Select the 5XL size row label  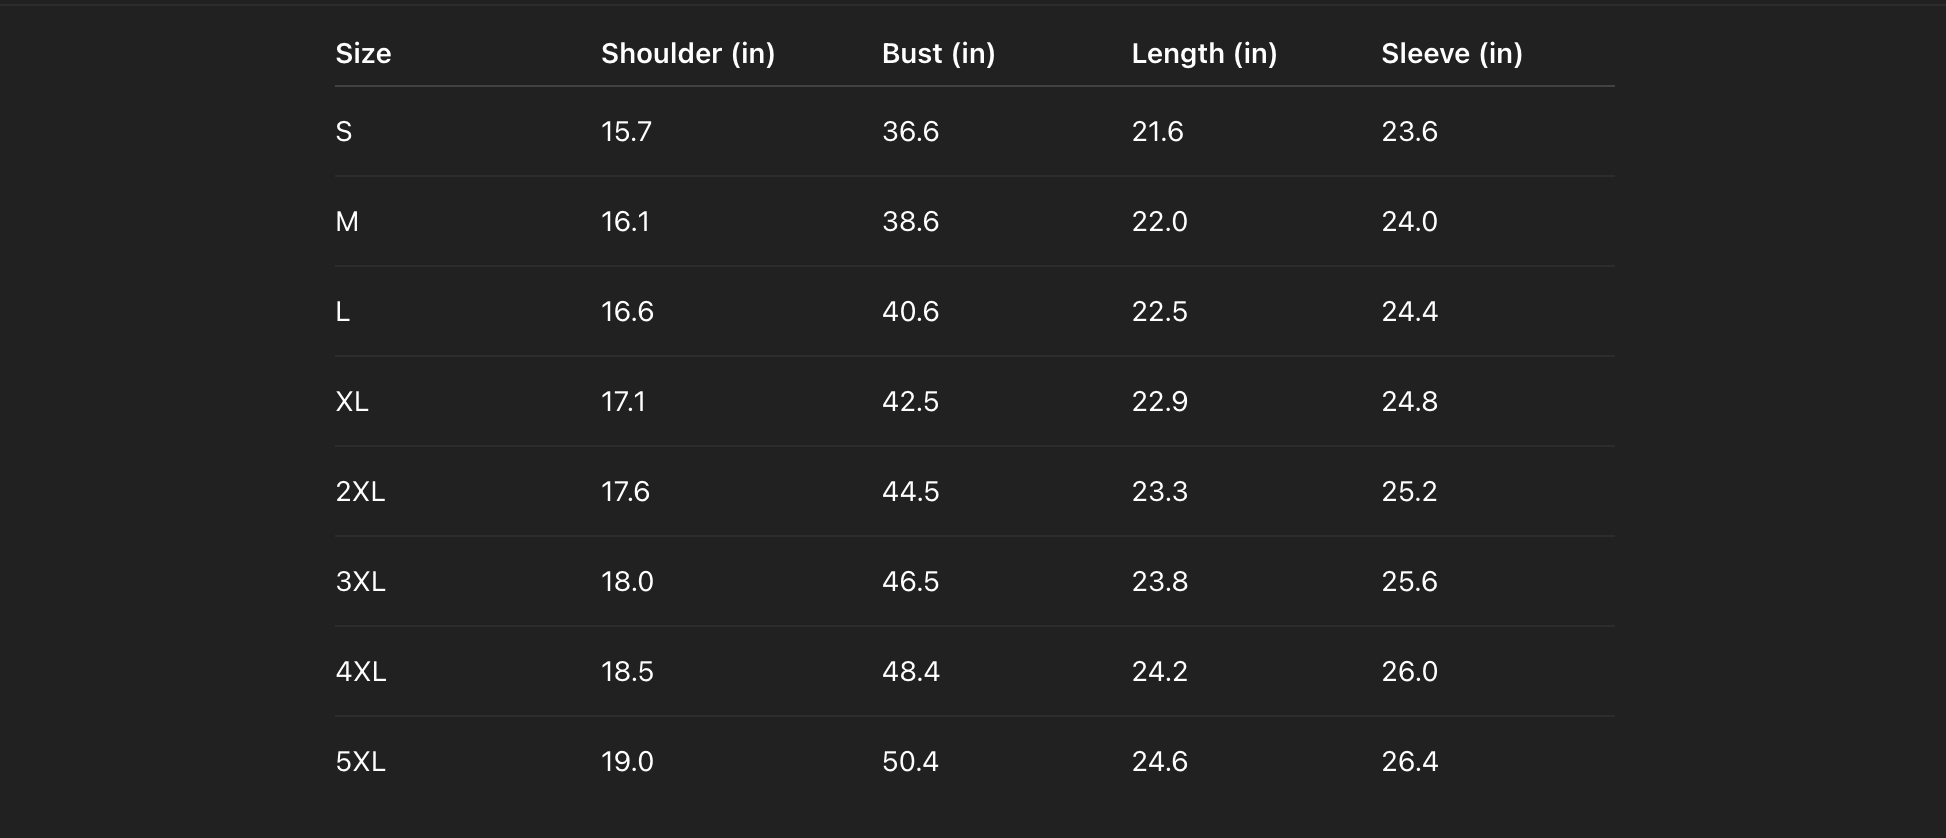(360, 762)
